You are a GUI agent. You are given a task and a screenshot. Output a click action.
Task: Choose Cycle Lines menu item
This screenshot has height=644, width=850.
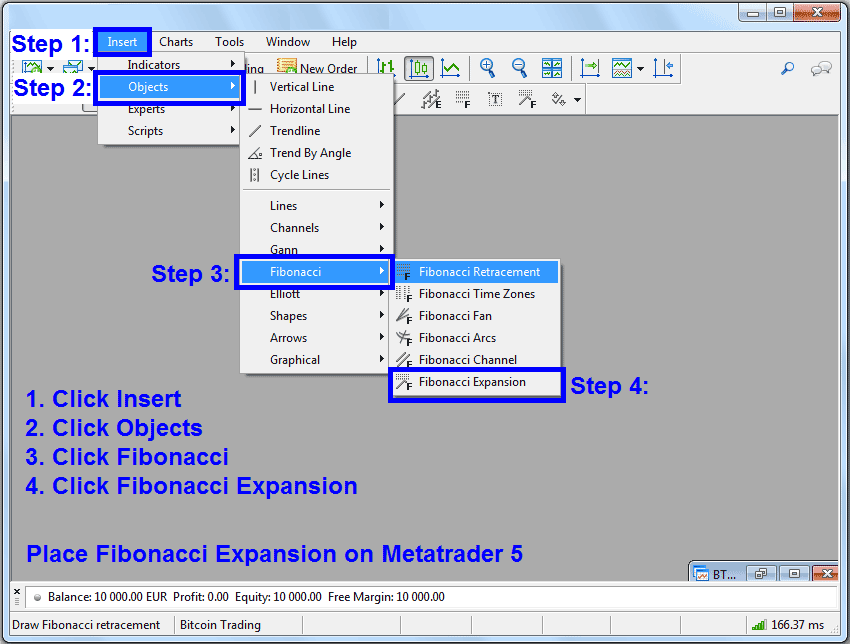point(317,175)
